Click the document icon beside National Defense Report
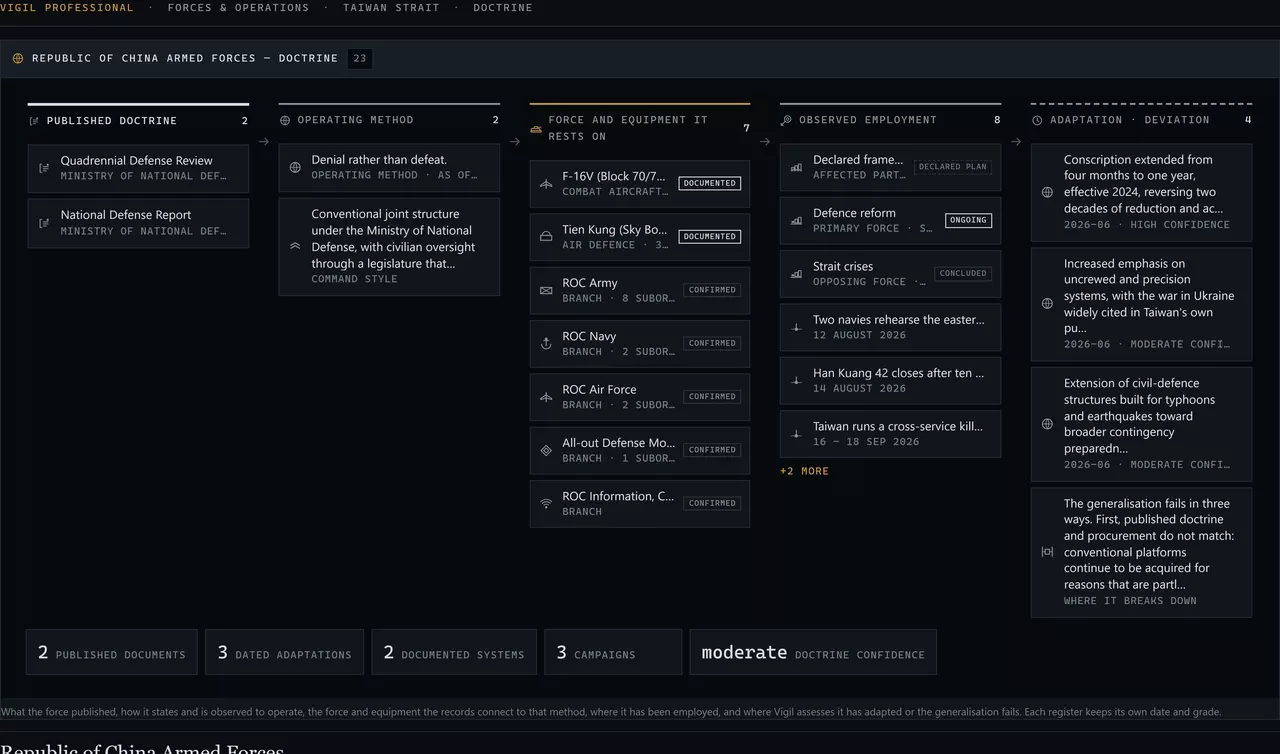The height and width of the screenshot is (754, 1280). (x=44, y=222)
